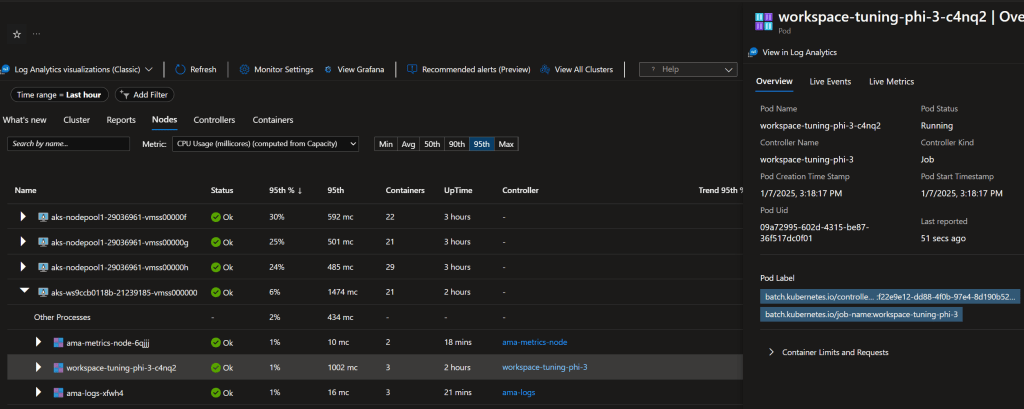
Task: Open the workspace-tuning-phi-3 controller link
Action: click(544, 368)
